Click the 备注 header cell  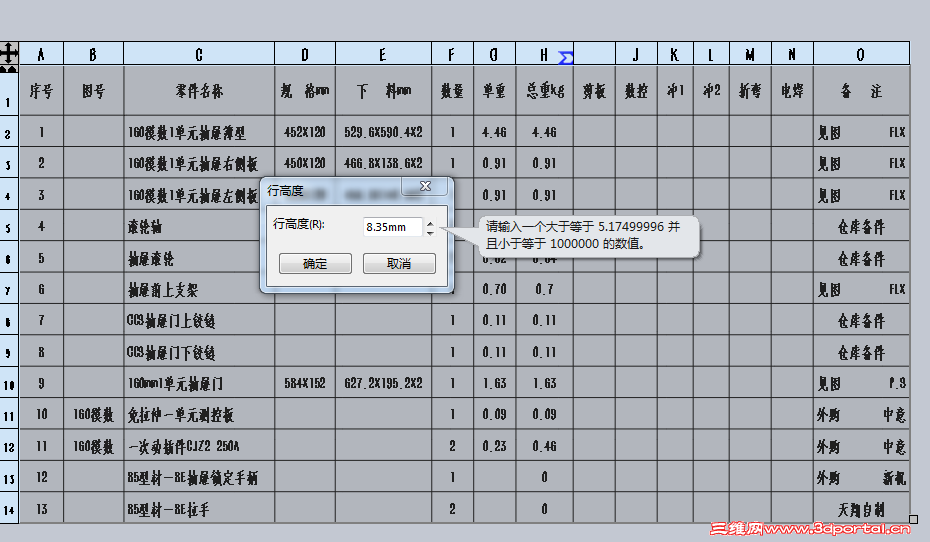(x=861, y=91)
